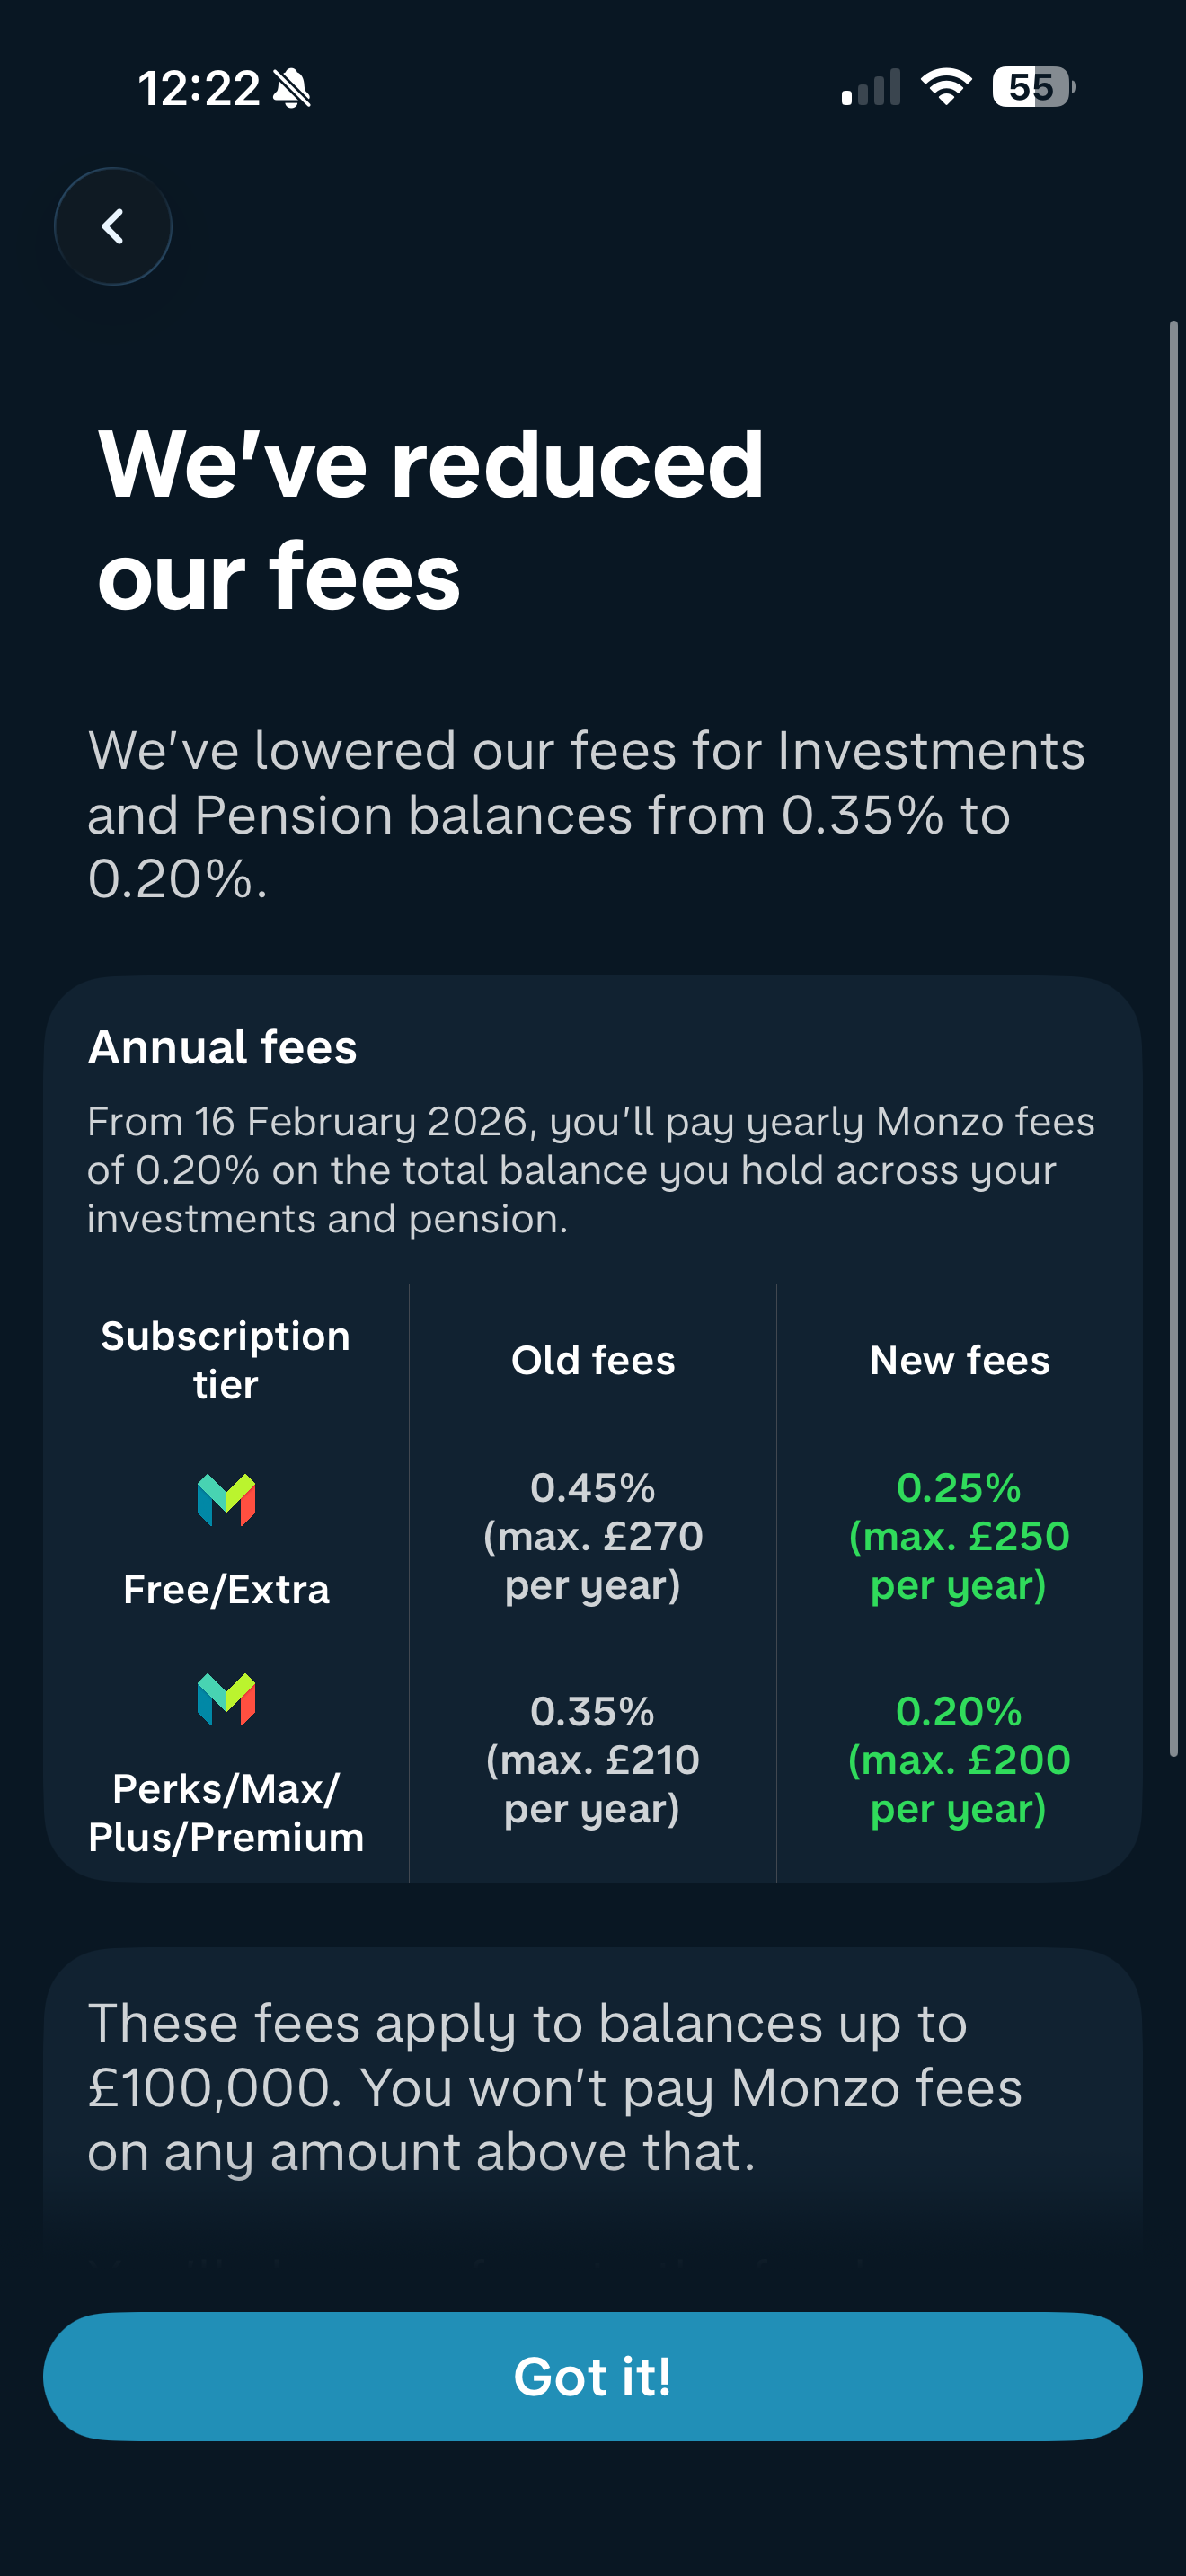Tap the Annual fees card heading

223,1047
